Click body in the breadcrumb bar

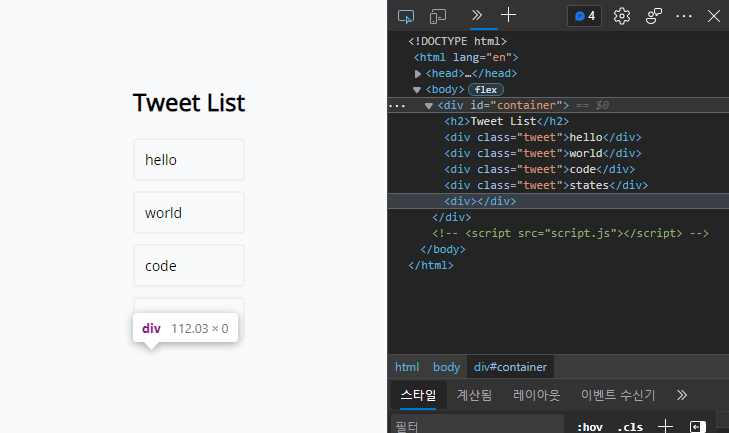(x=446, y=367)
